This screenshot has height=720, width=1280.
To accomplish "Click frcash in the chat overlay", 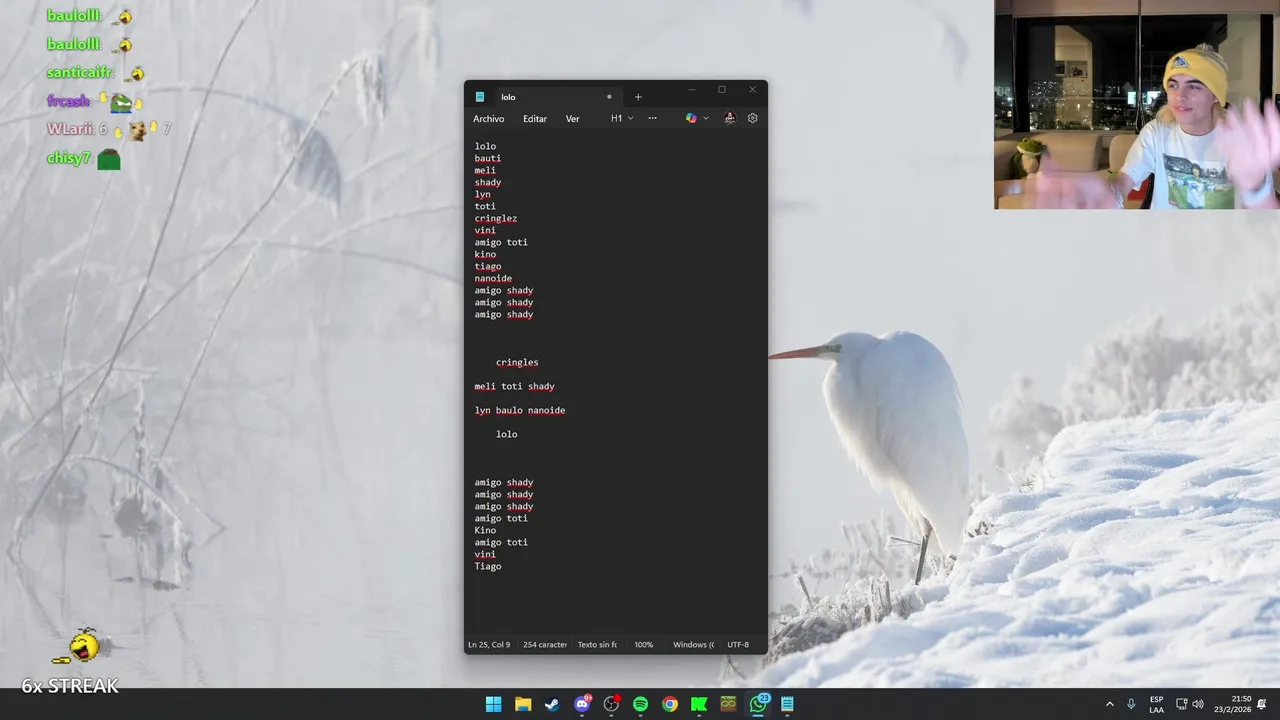I will coord(69,101).
